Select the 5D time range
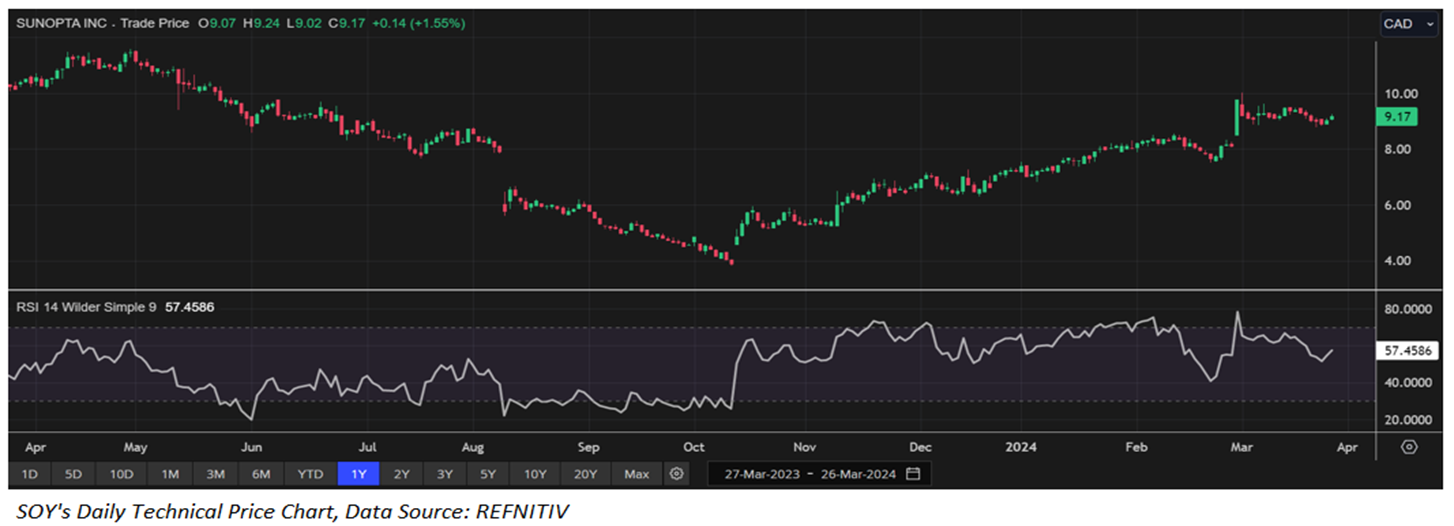Screen dimensions: 1454x526 75,473
